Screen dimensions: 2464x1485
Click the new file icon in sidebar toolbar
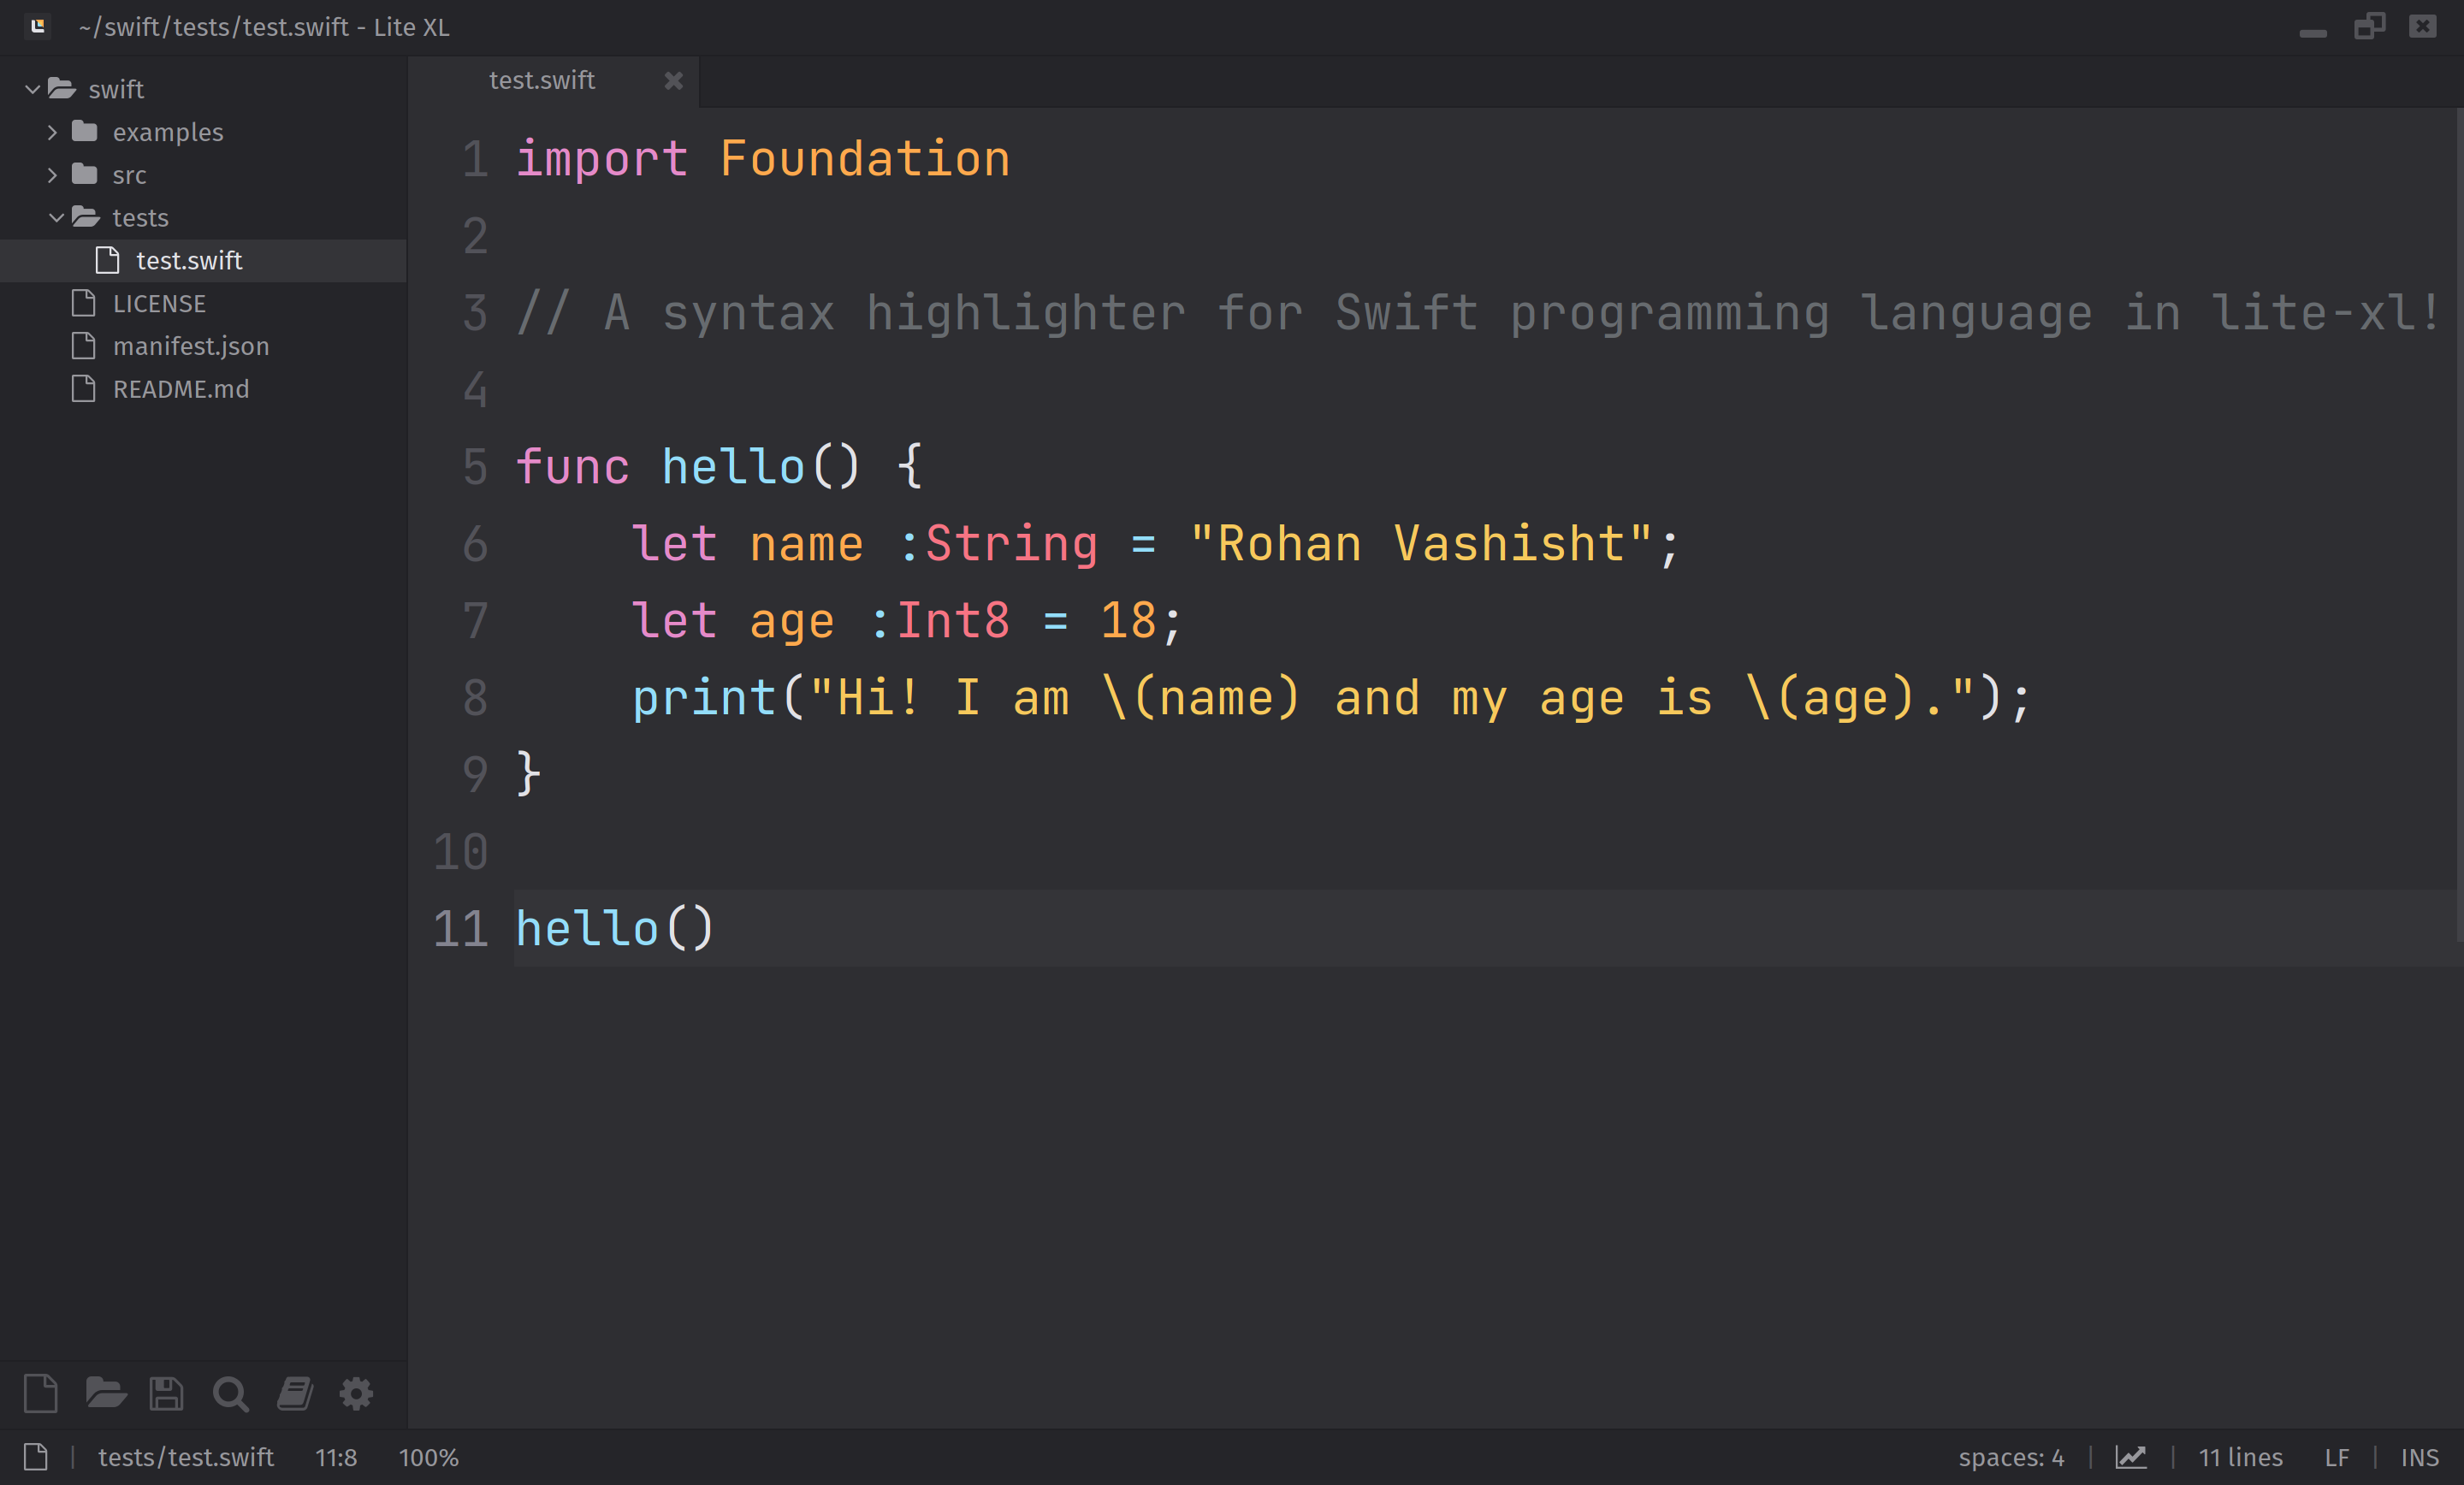tap(40, 1393)
